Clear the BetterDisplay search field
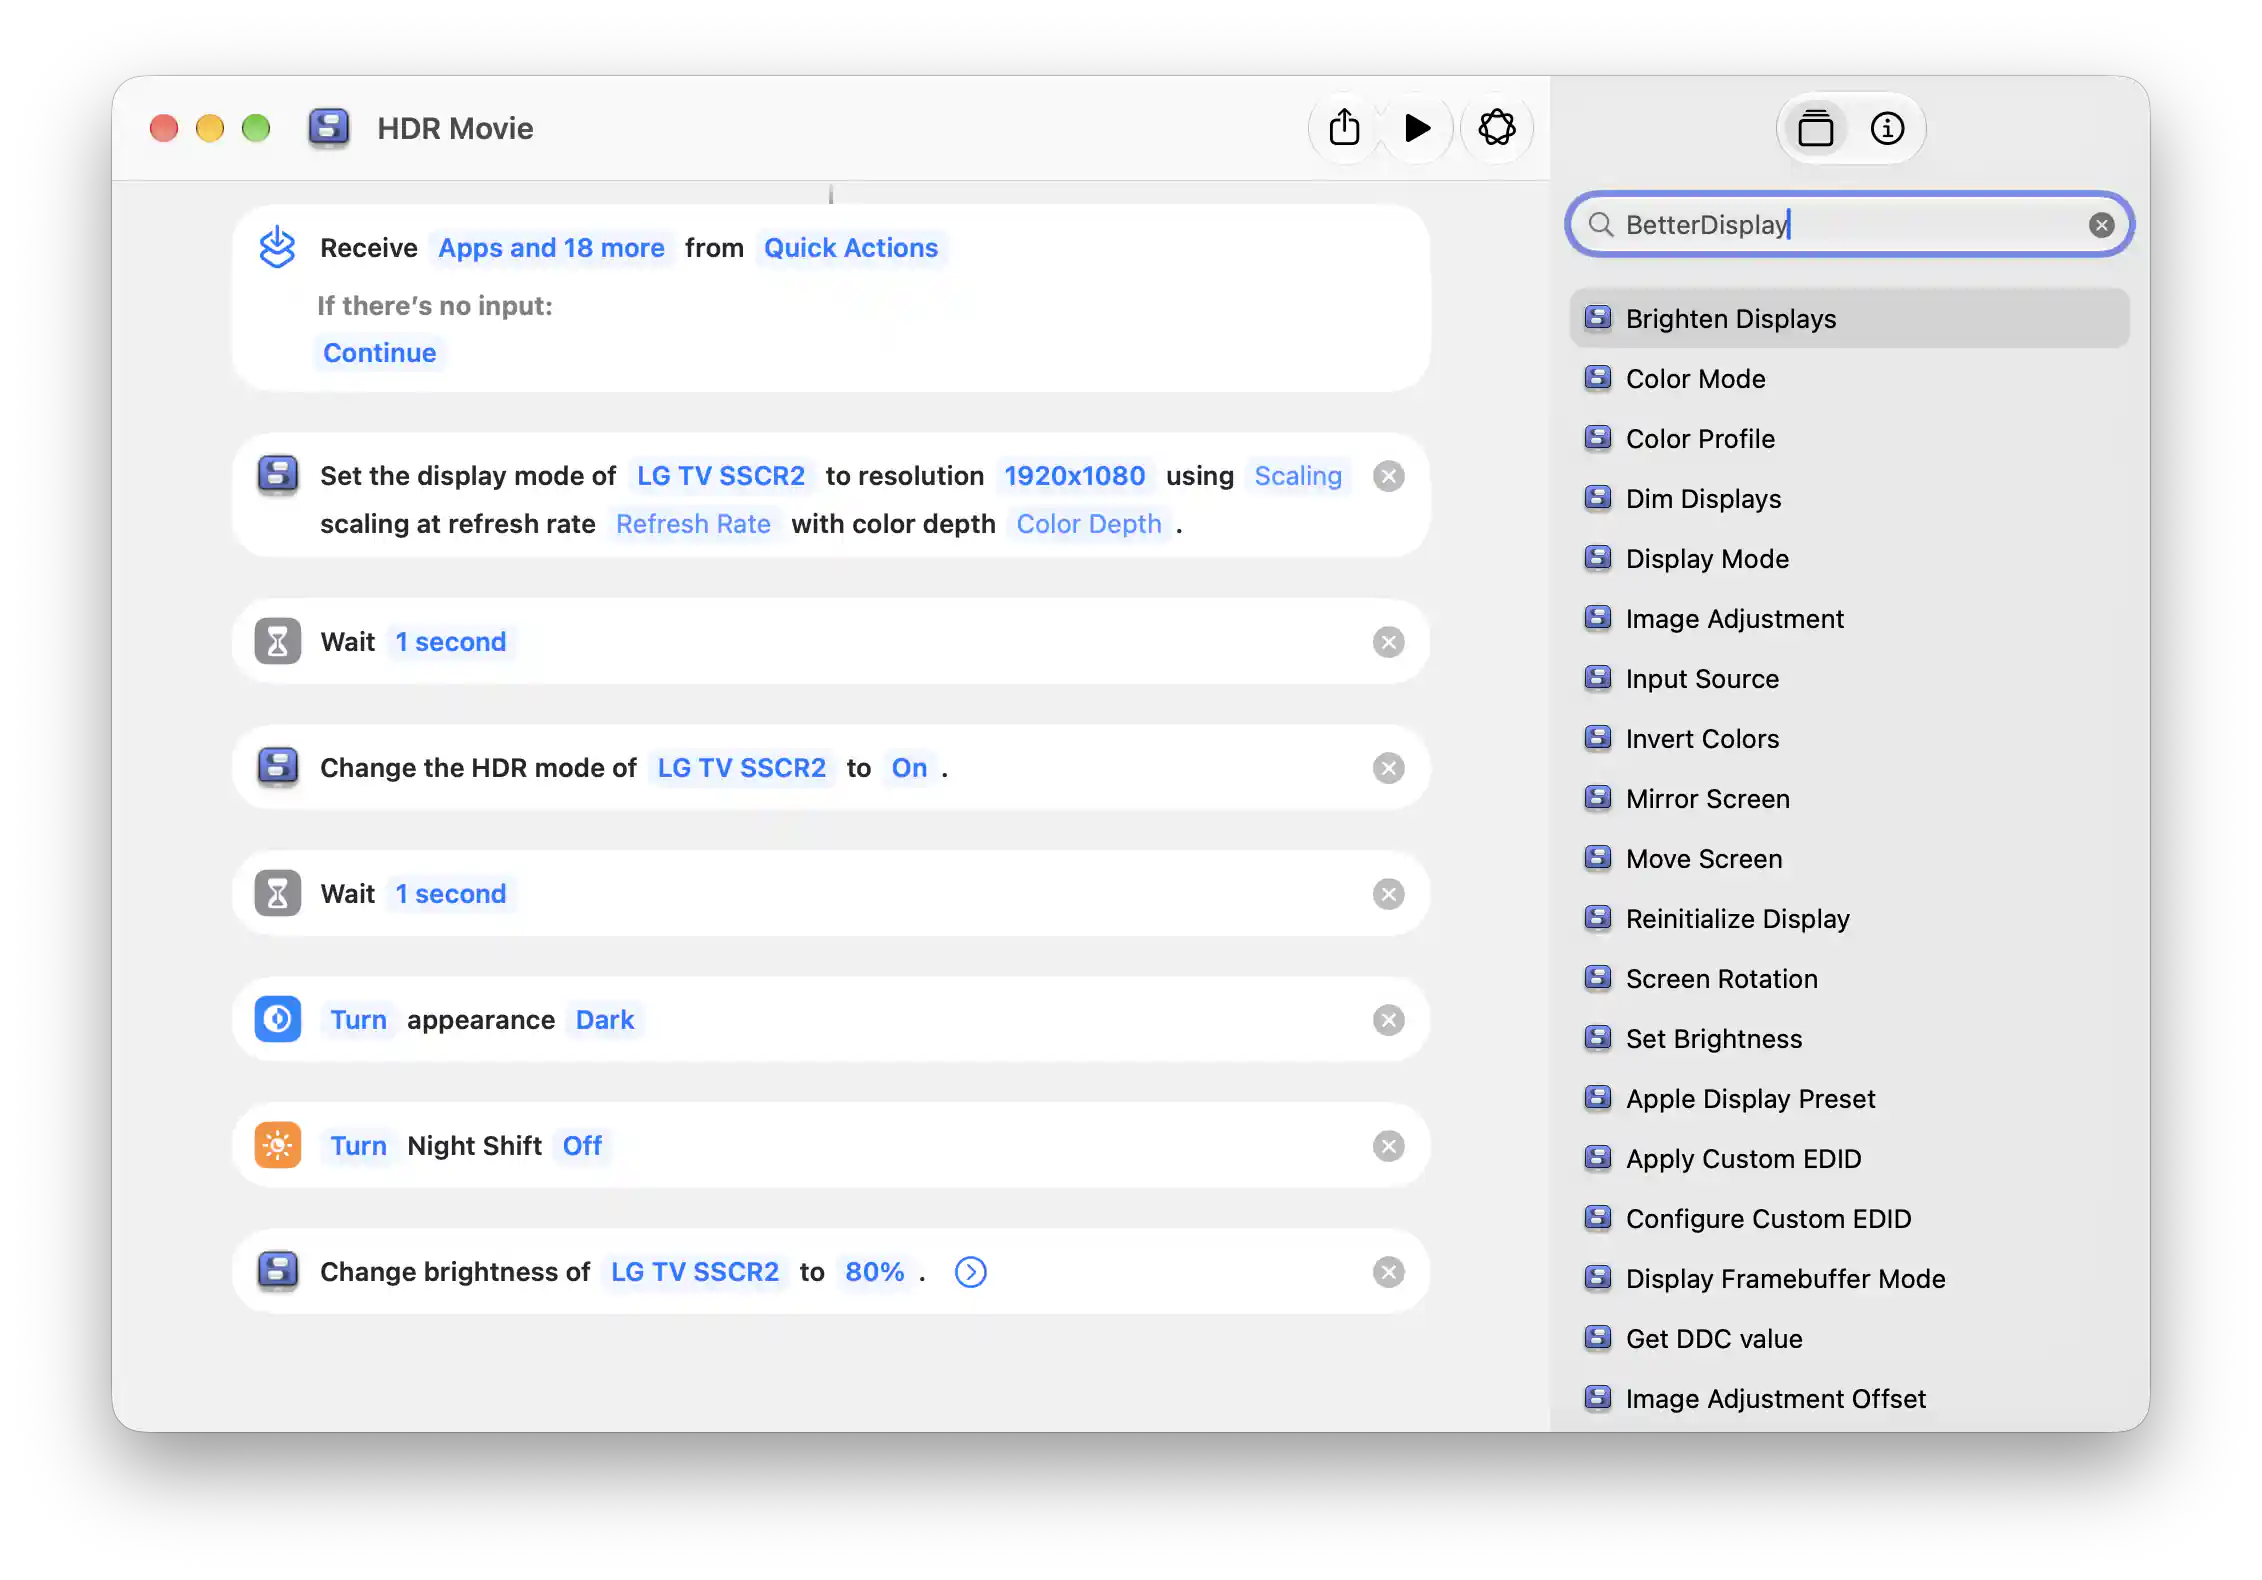 tap(2101, 225)
